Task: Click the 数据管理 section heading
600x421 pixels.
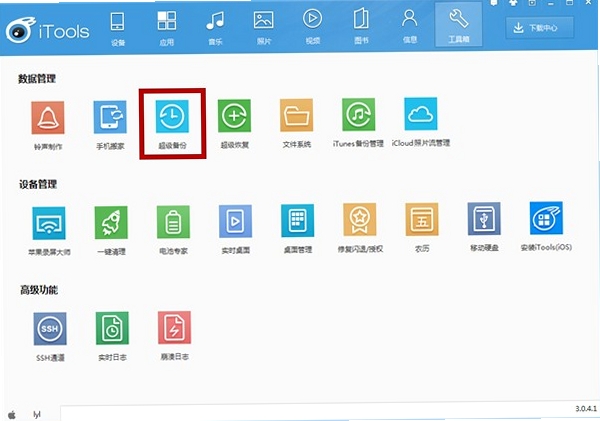Action: point(37,79)
